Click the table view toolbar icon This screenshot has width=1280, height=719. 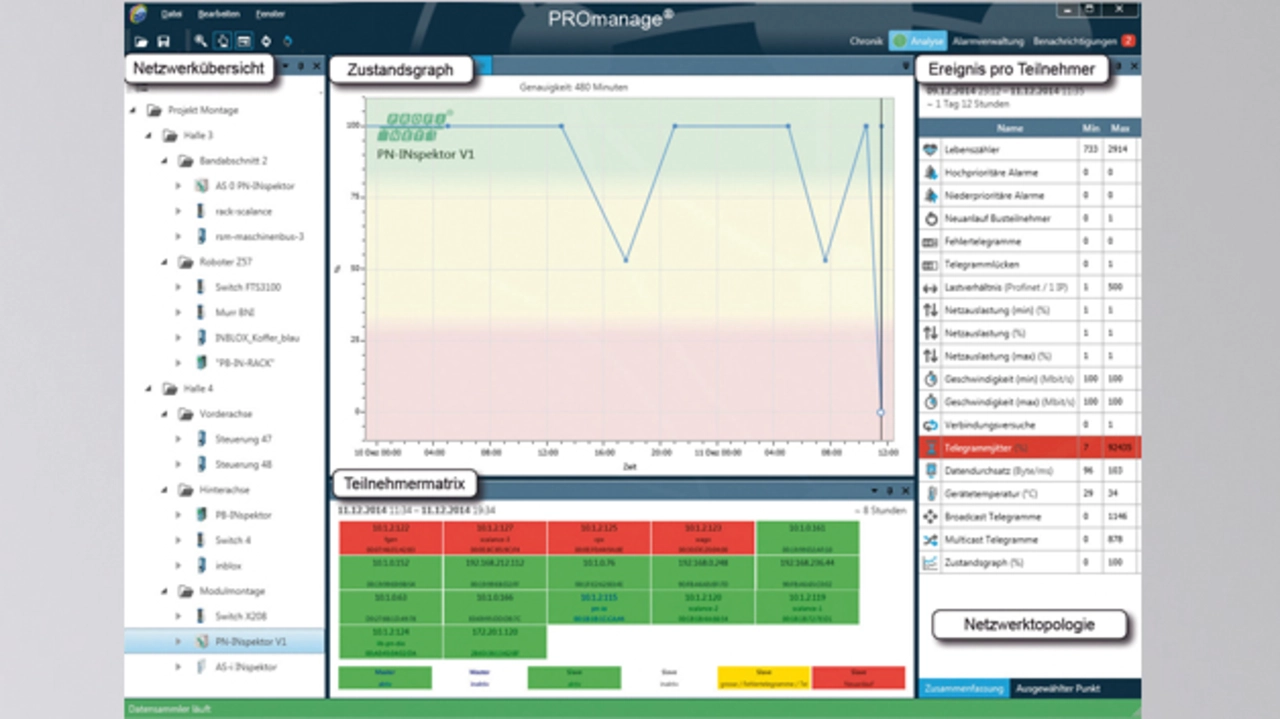pyautogui.click(x=244, y=41)
